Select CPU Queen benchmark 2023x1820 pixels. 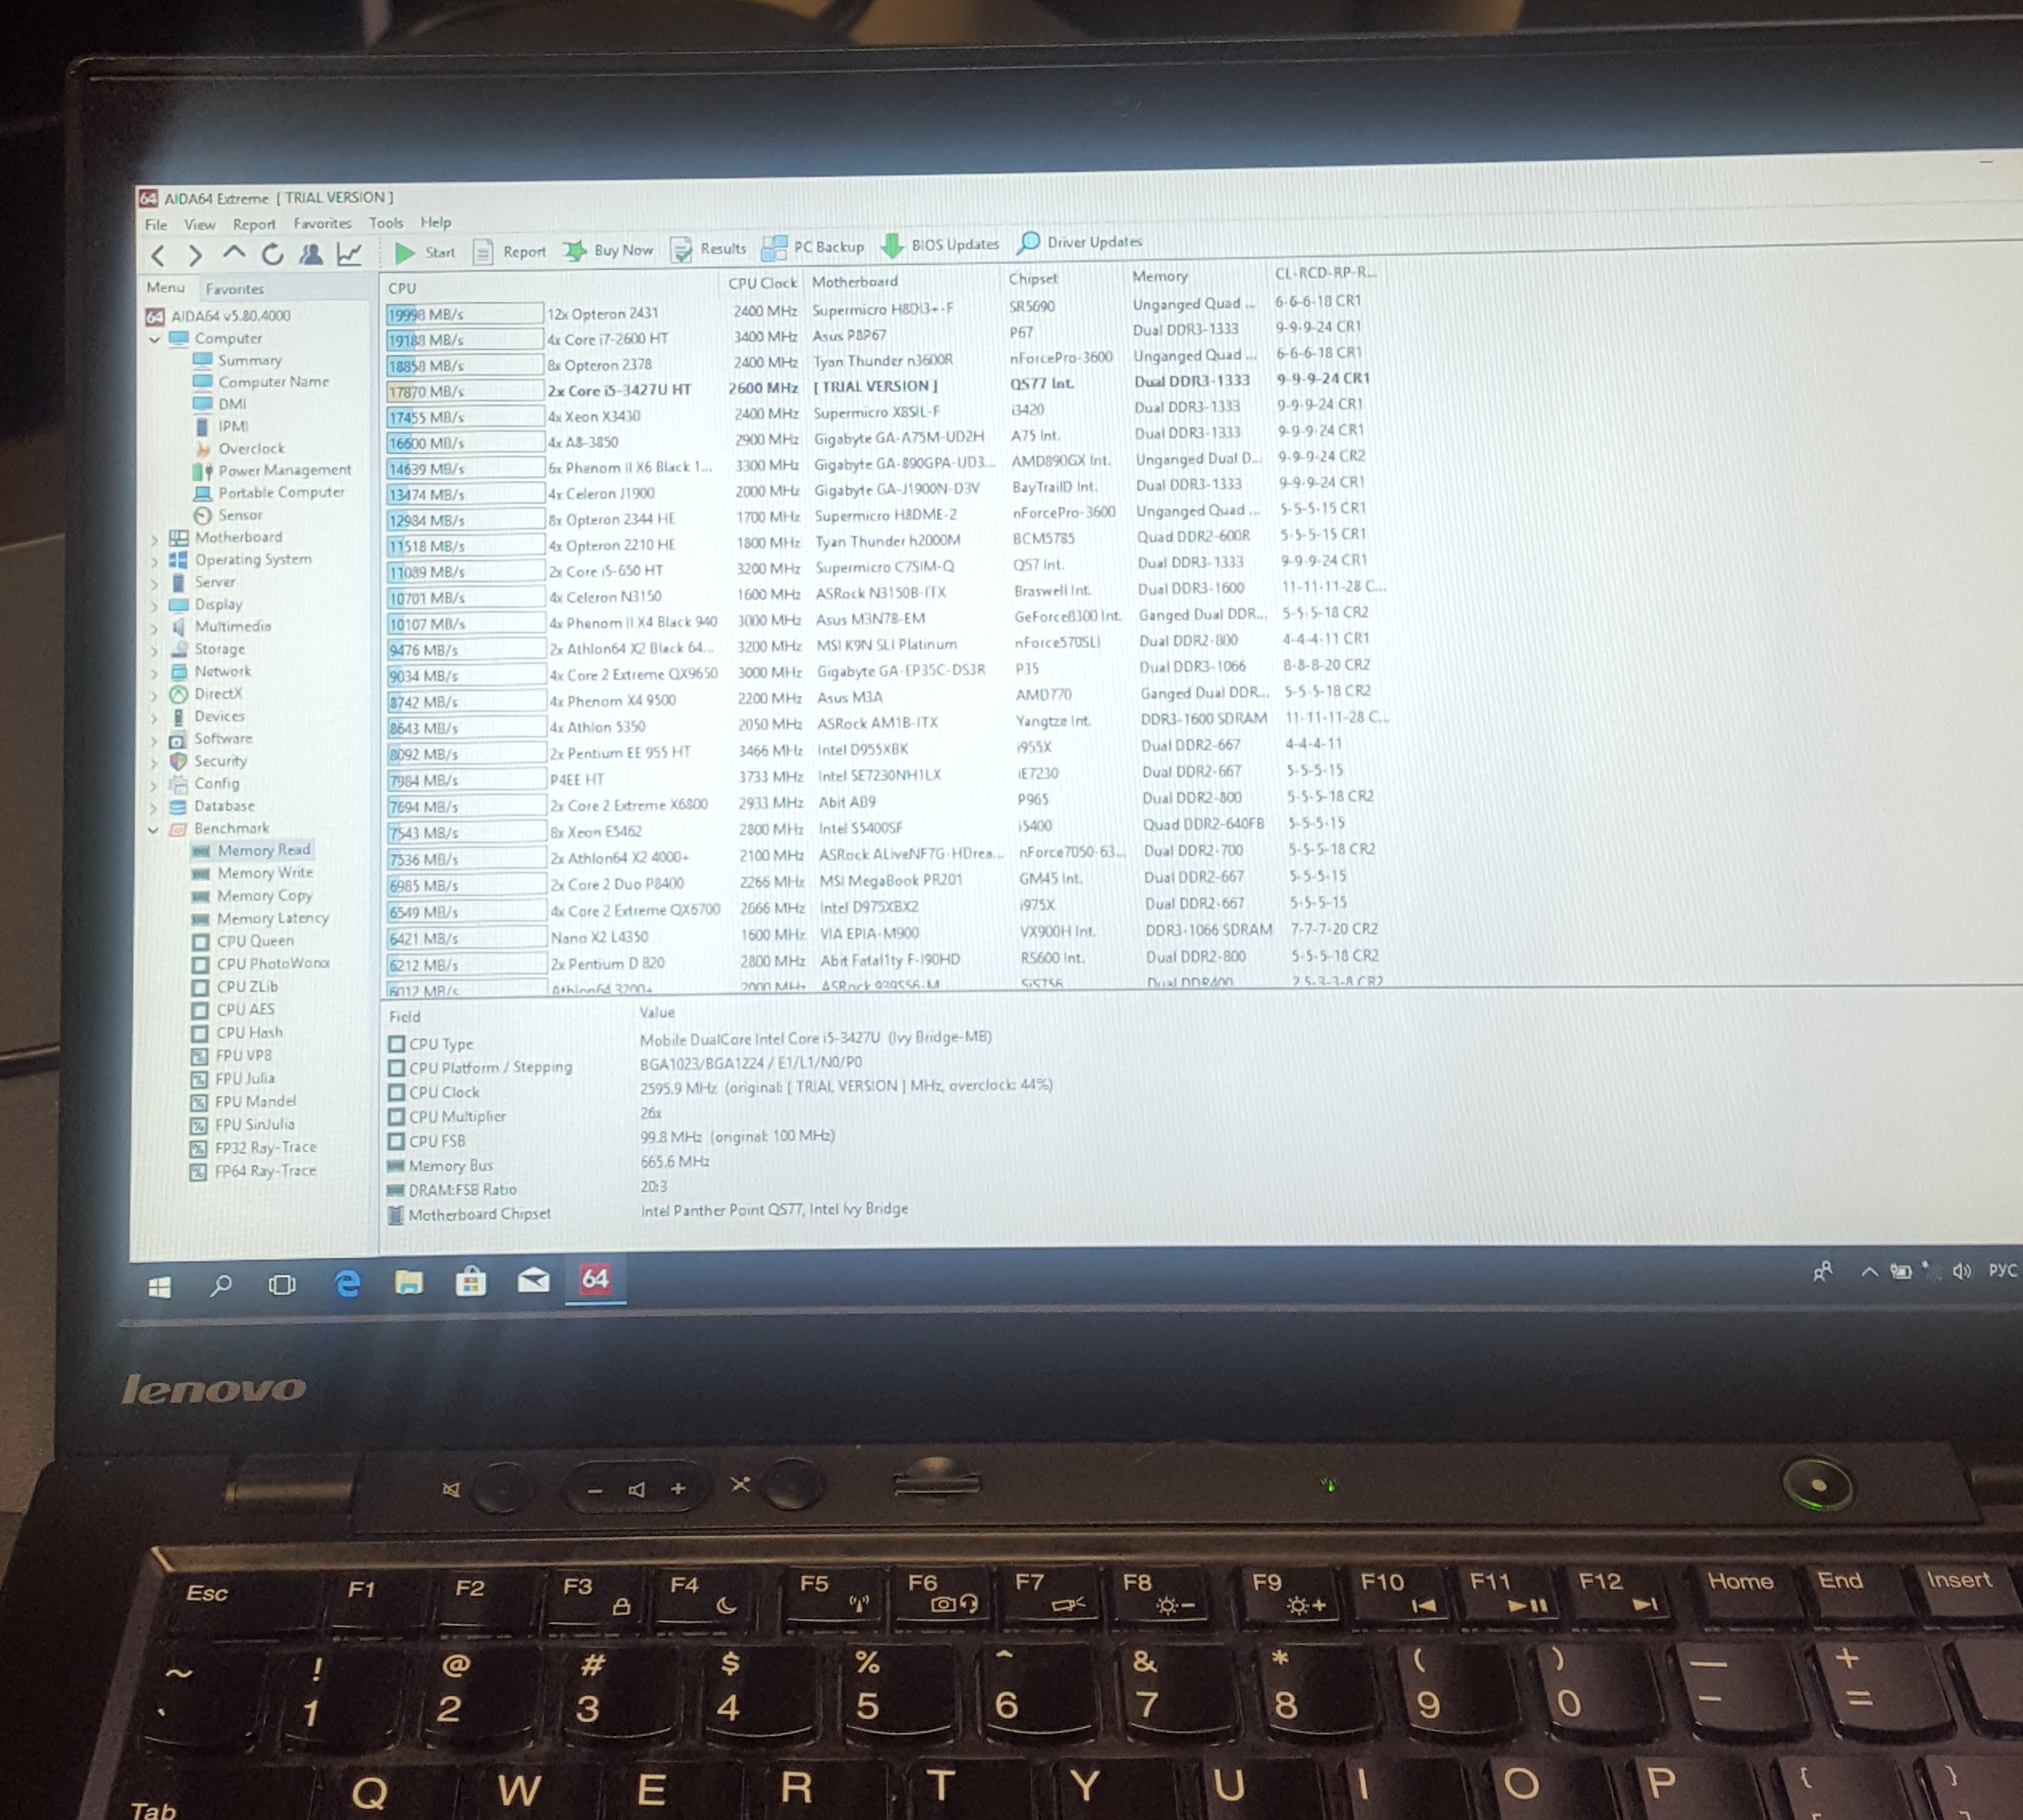coord(243,941)
